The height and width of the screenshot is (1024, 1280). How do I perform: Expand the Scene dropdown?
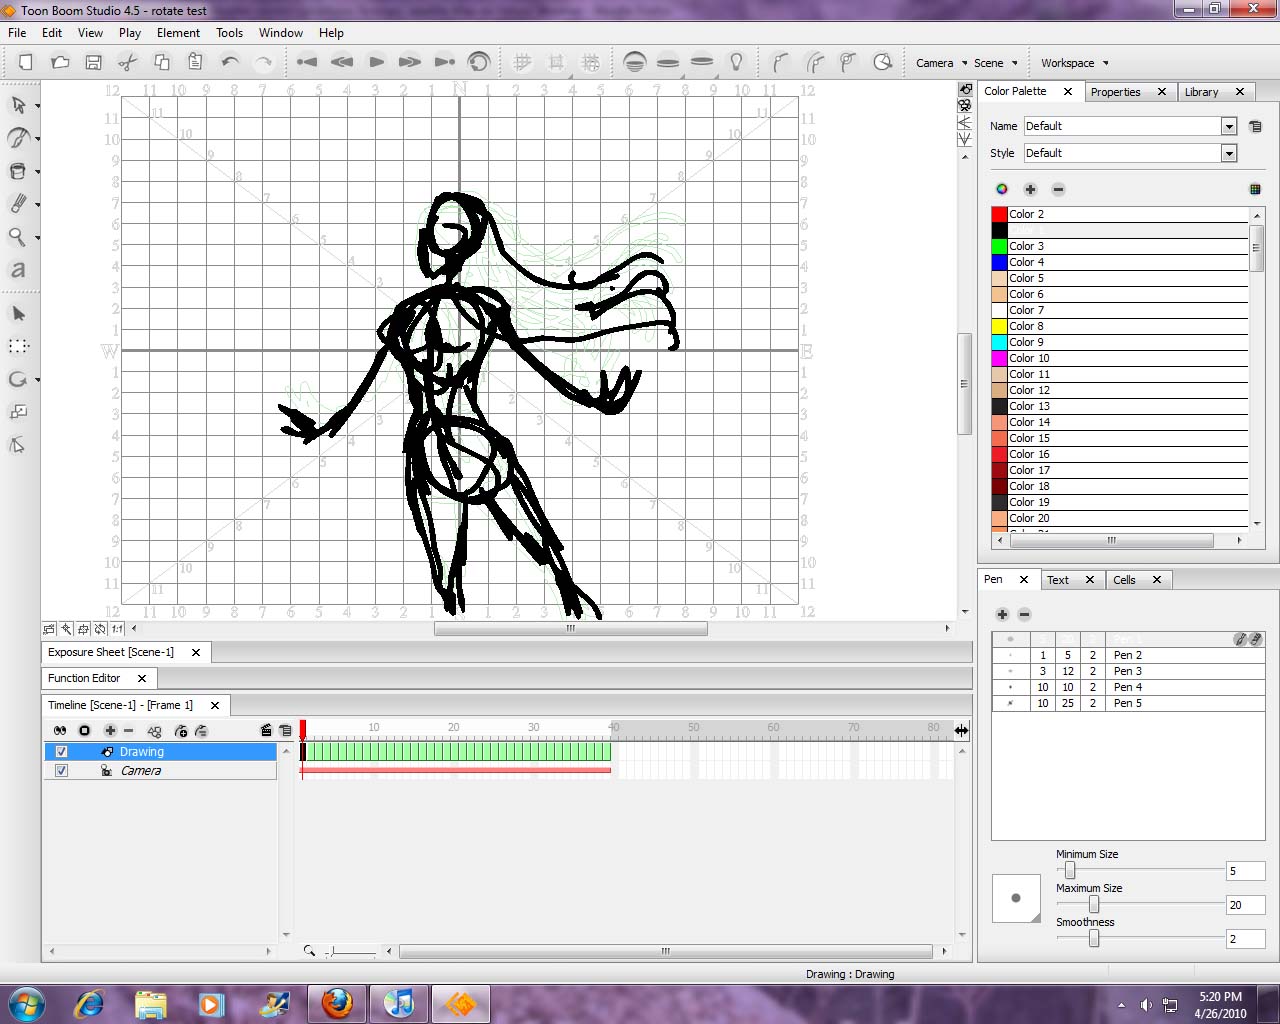click(x=996, y=63)
